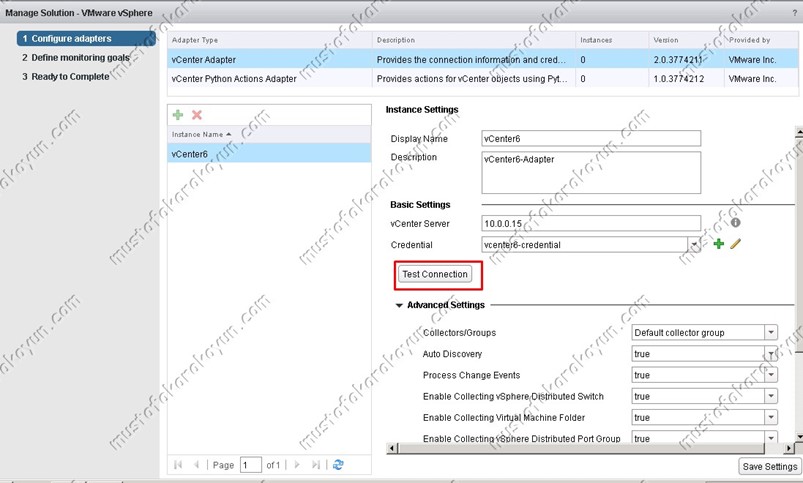Open Enable Collecting Virtual Machine Folder dropdown
803x483 pixels.
click(x=771, y=417)
